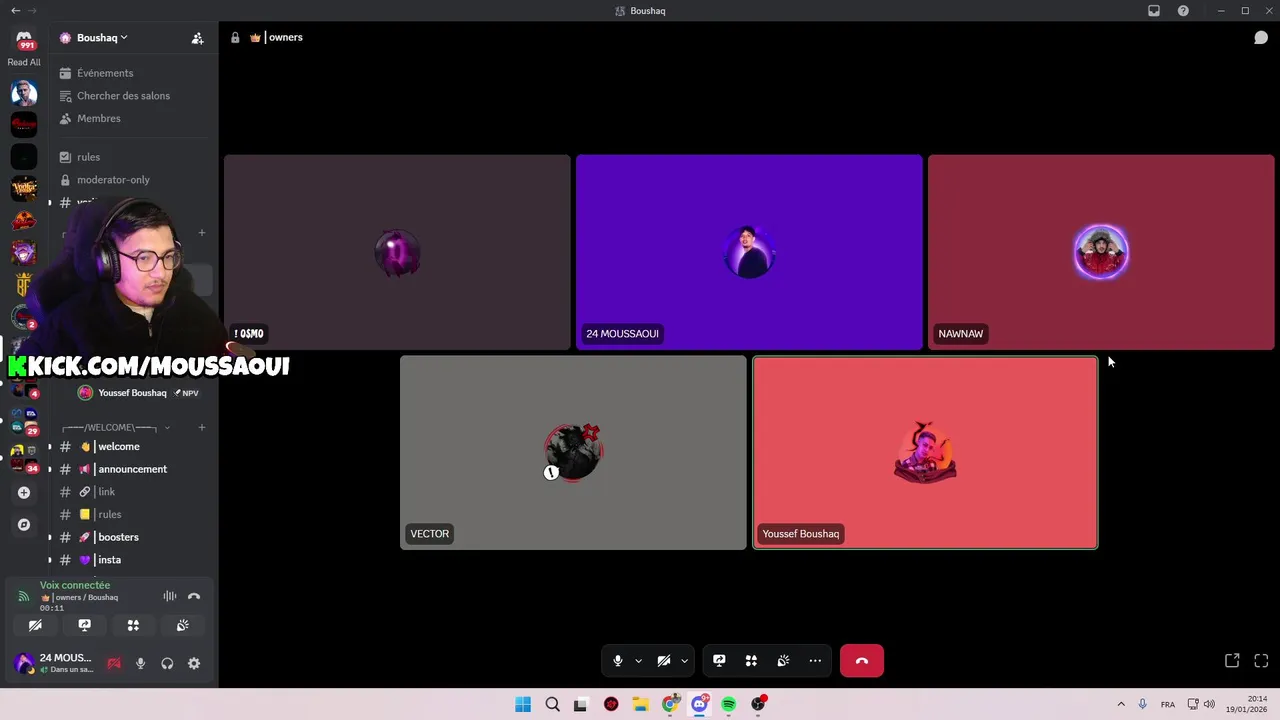Click the red crossed game-controller icon

click(114, 663)
